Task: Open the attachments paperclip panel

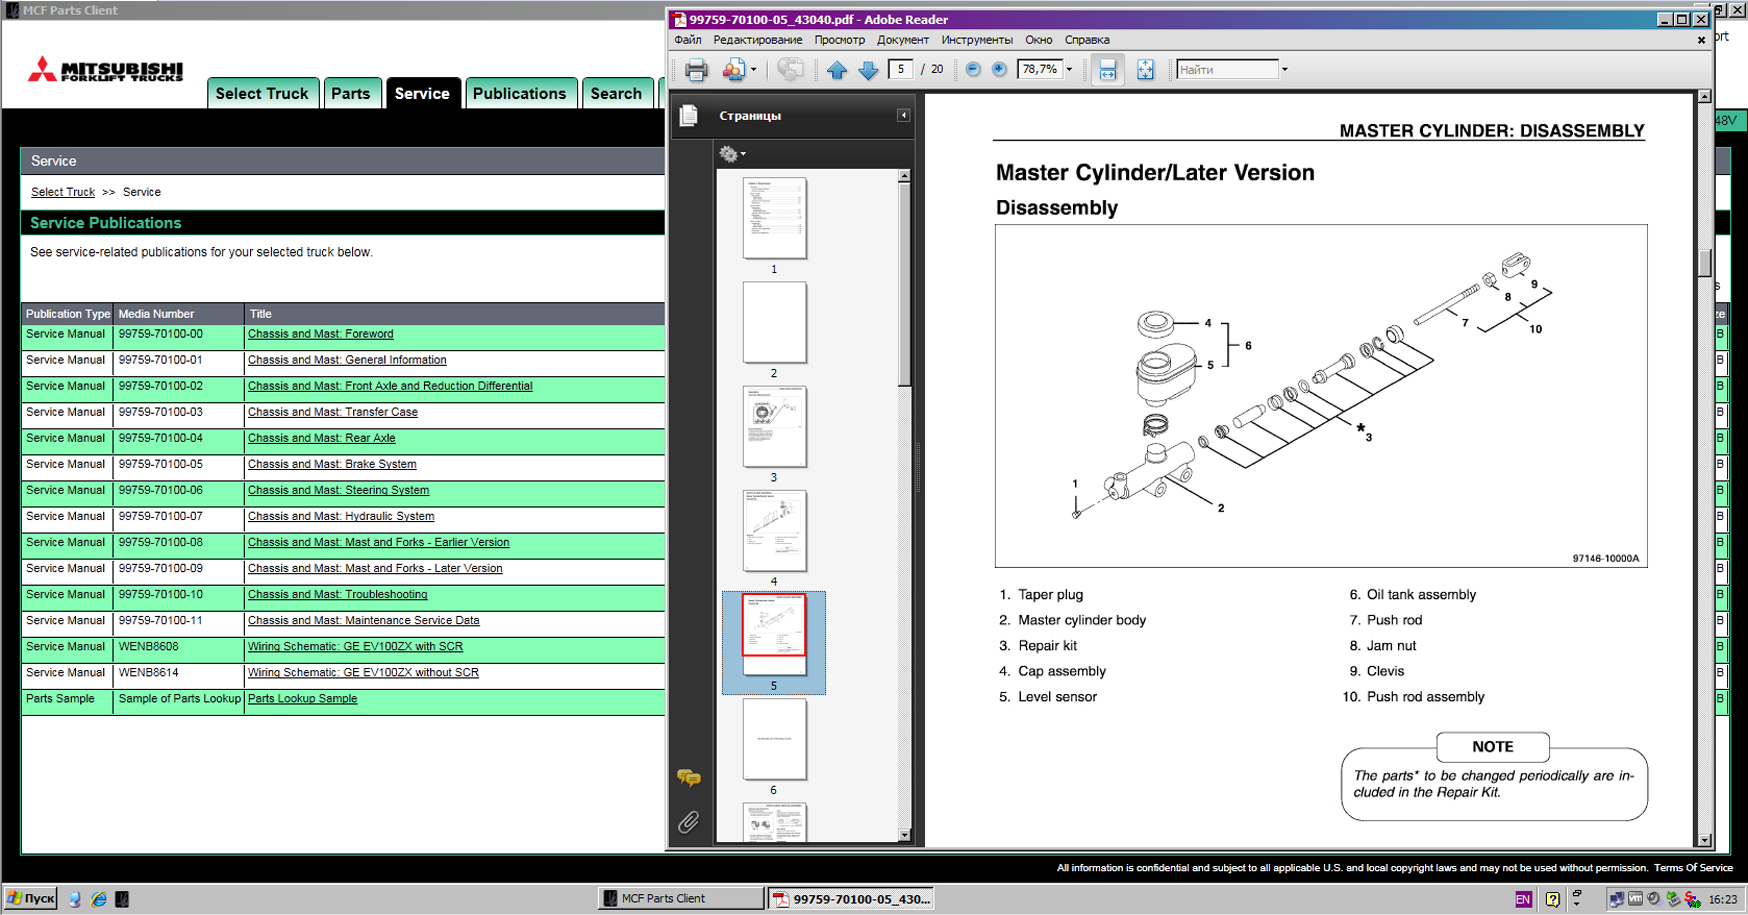Action: coord(688,822)
